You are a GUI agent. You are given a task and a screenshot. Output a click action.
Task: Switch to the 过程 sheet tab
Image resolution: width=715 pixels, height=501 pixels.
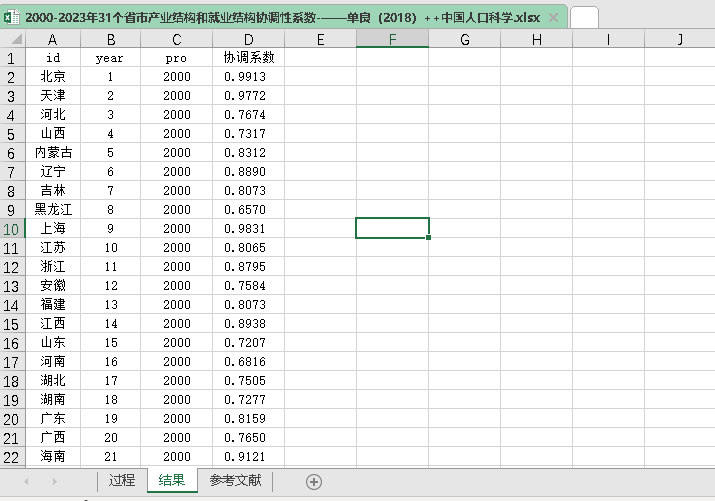click(122, 480)
